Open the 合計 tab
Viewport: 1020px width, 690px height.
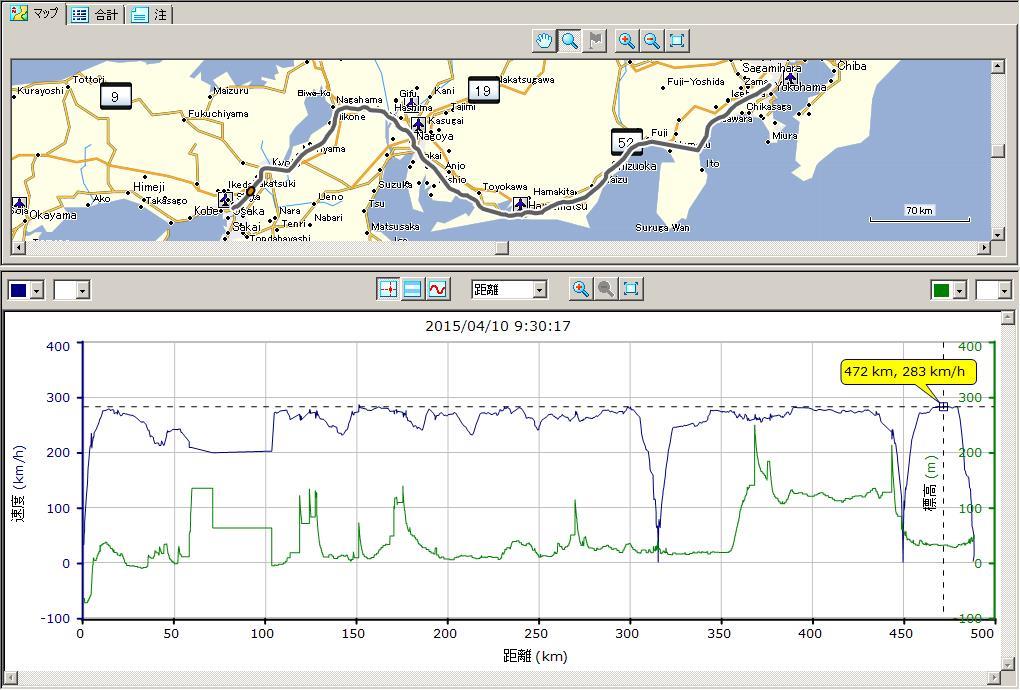95,15
